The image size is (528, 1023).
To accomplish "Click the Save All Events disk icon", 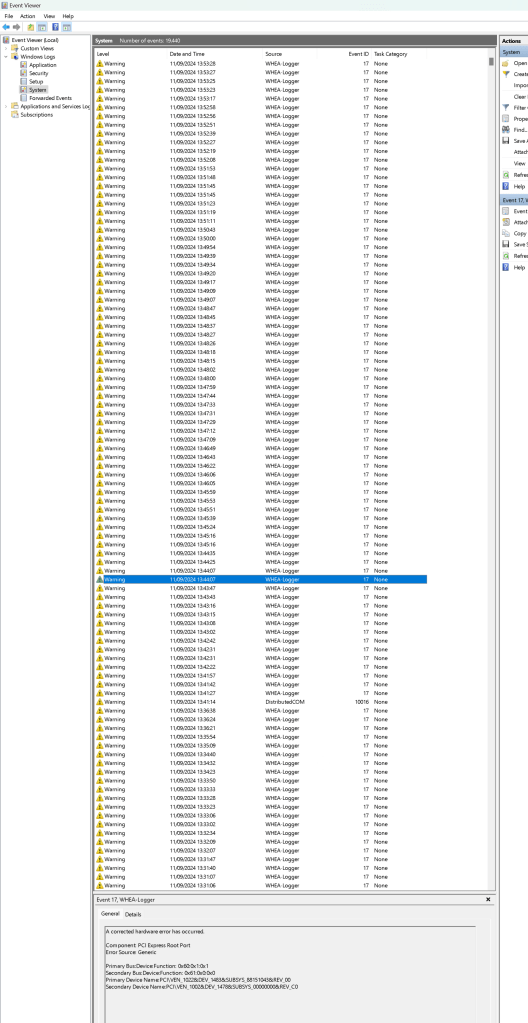I will pyautogui.click(x=505, y=141).
